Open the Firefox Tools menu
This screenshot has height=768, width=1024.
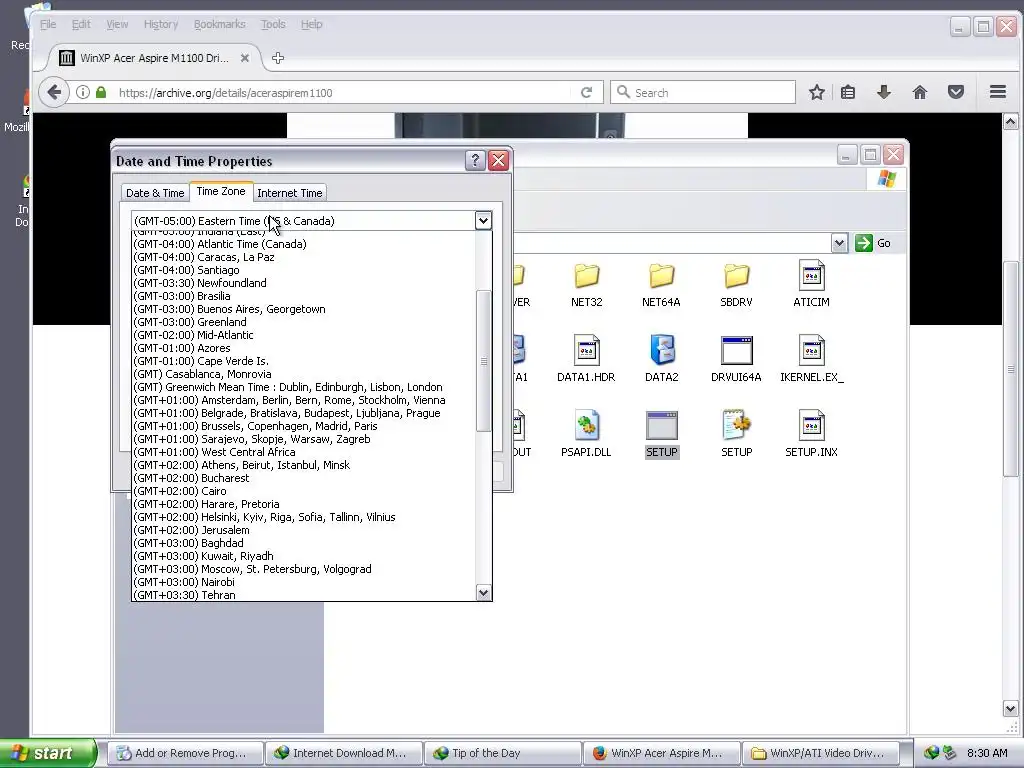point(273,24)
